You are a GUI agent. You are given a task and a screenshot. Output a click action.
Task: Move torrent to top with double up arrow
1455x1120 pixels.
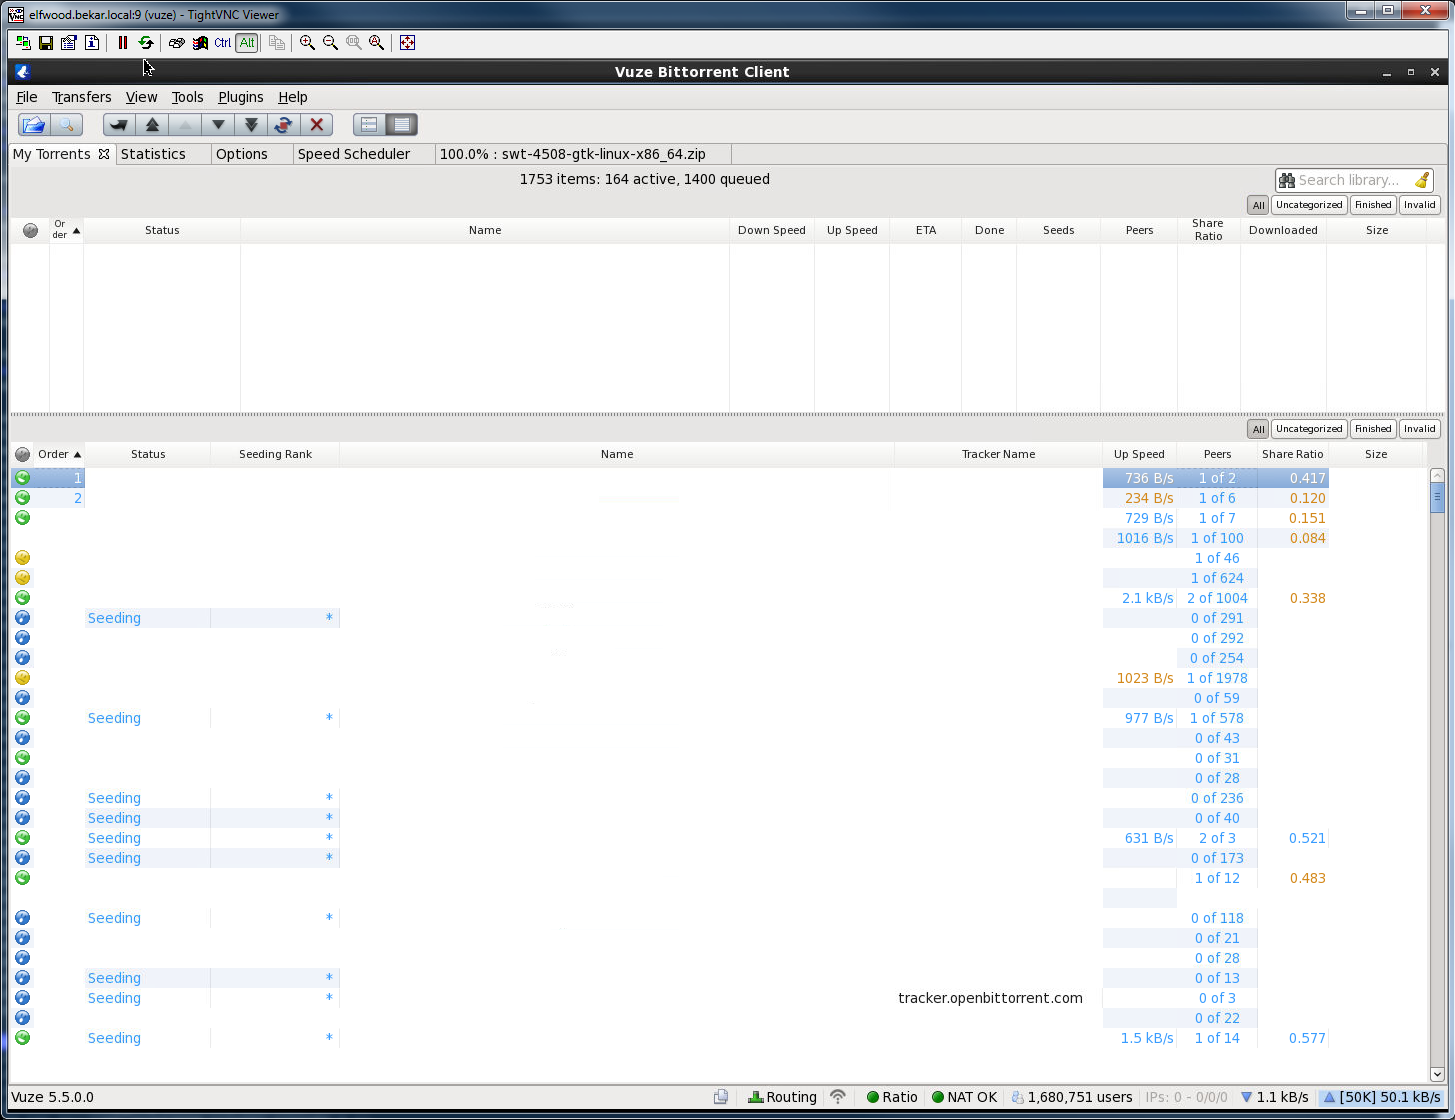pyautogui.click(x=152, y=125)
